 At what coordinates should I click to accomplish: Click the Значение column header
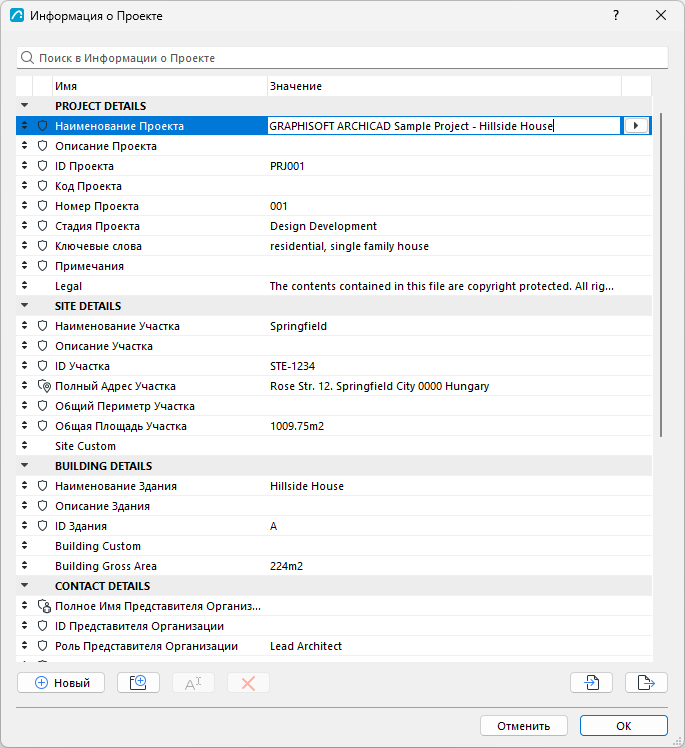[444, 86]
